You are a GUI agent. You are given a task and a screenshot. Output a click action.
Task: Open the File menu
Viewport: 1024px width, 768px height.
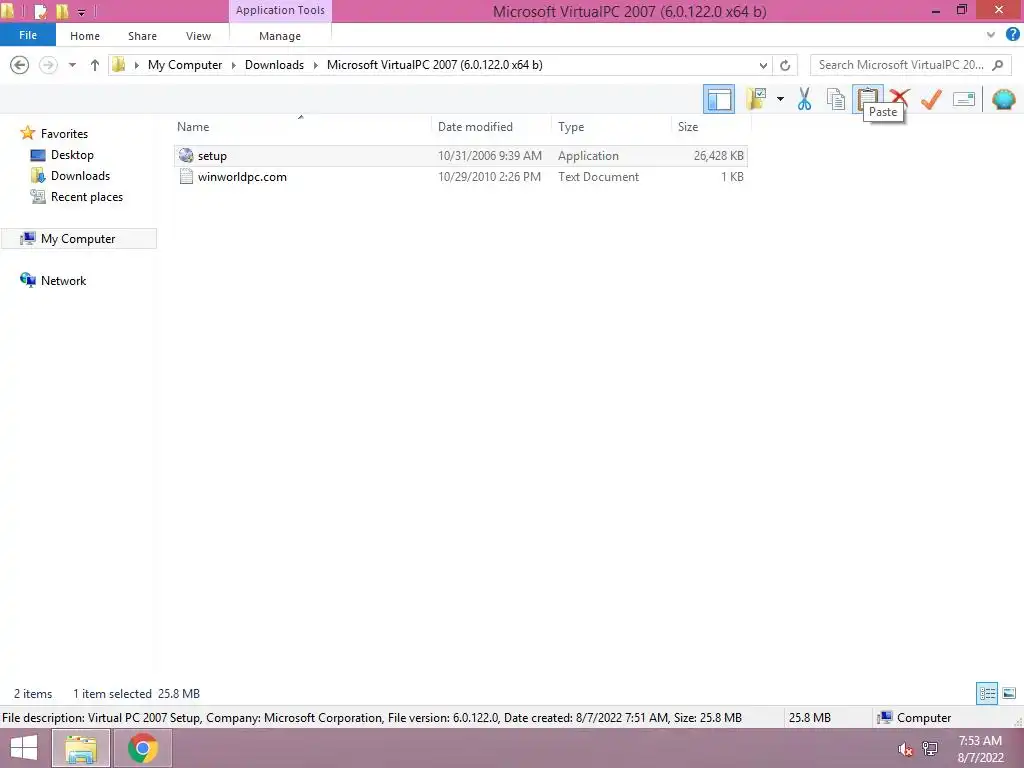tap(27, 35)
